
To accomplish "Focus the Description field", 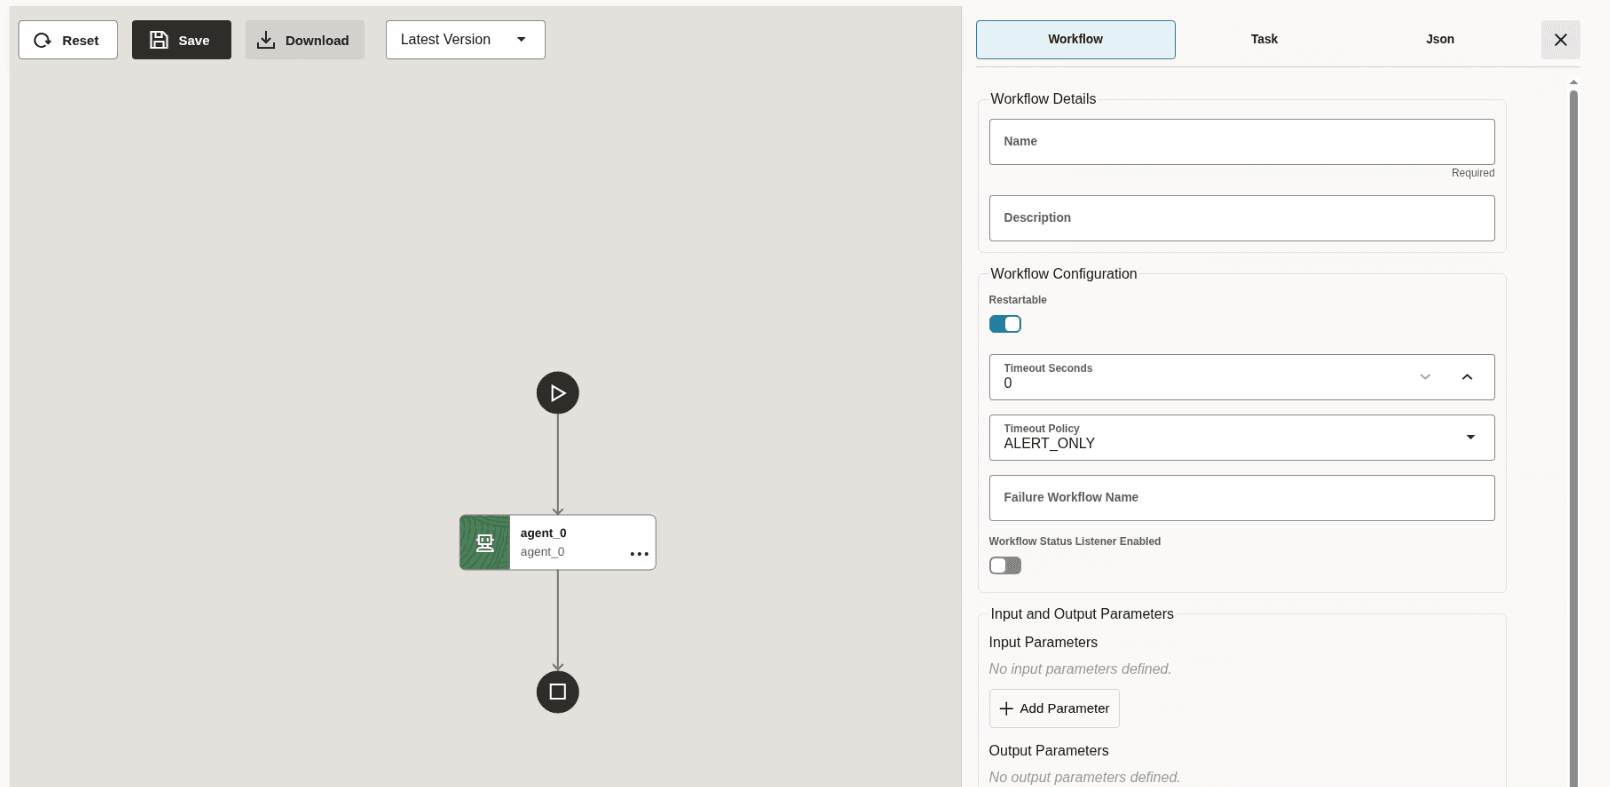I will click(x=1241, y=218).
